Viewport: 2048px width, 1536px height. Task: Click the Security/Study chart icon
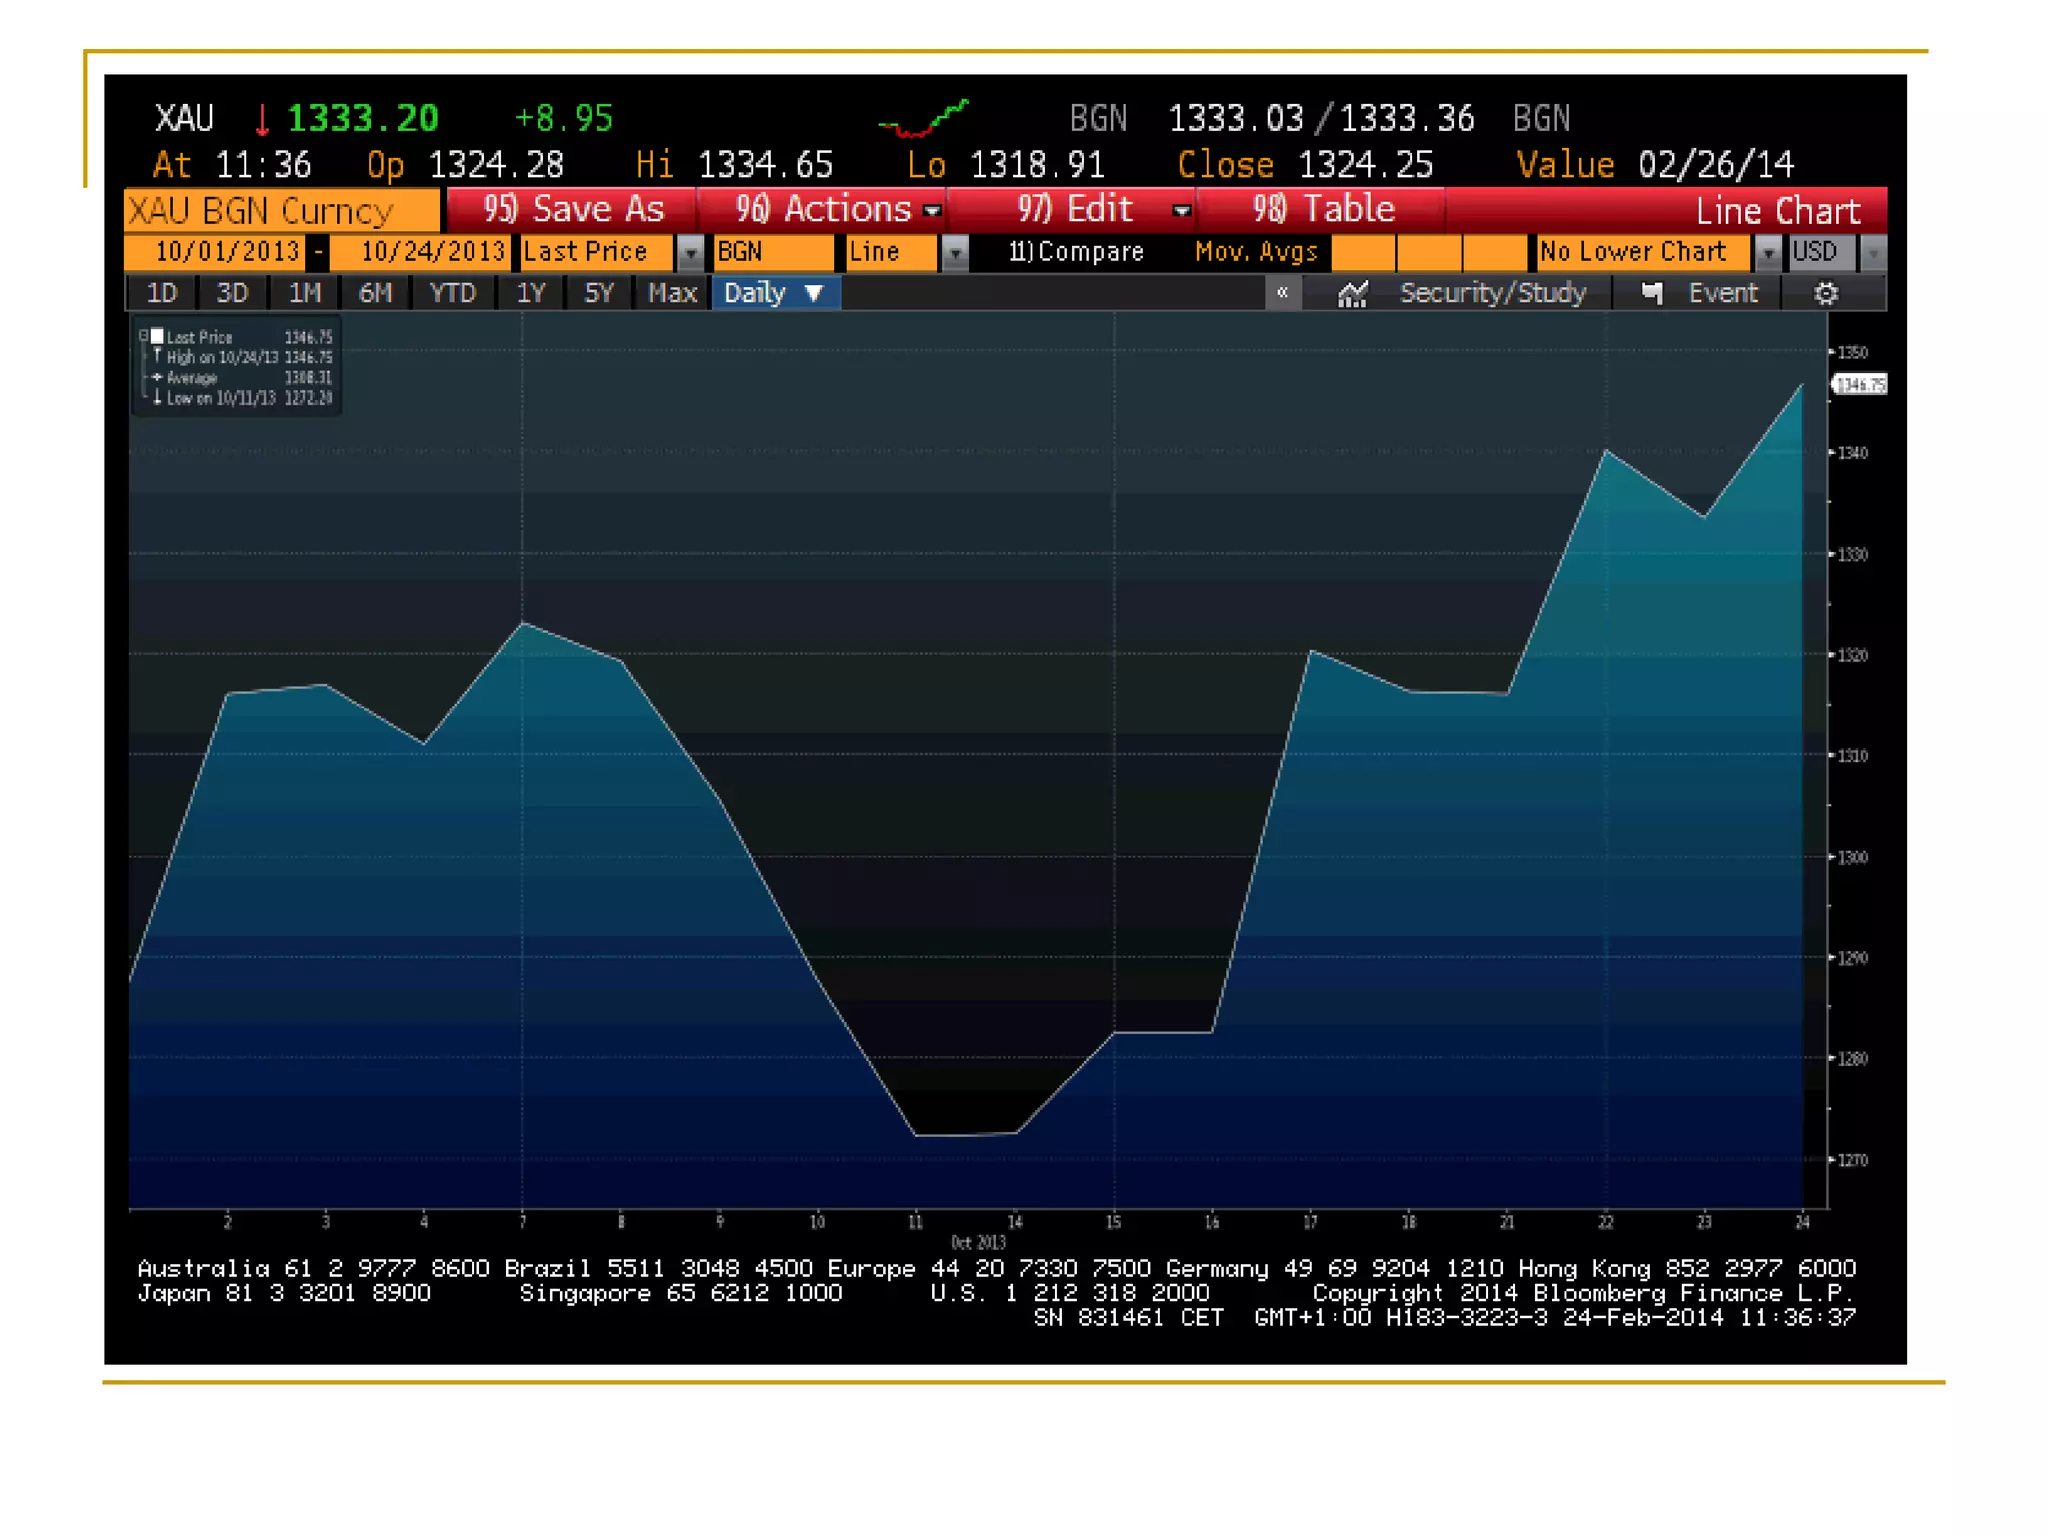(x=1352, y=294)
